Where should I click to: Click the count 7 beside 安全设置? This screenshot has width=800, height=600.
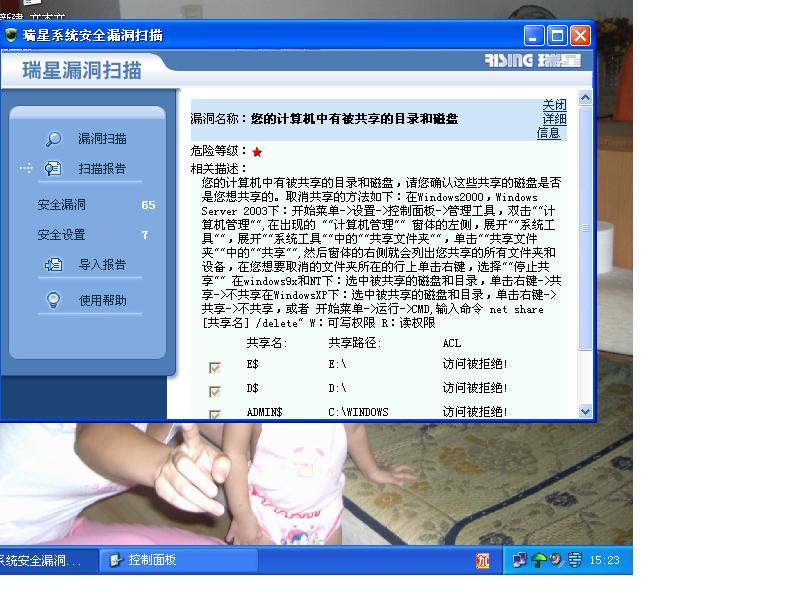pos(145,235)
